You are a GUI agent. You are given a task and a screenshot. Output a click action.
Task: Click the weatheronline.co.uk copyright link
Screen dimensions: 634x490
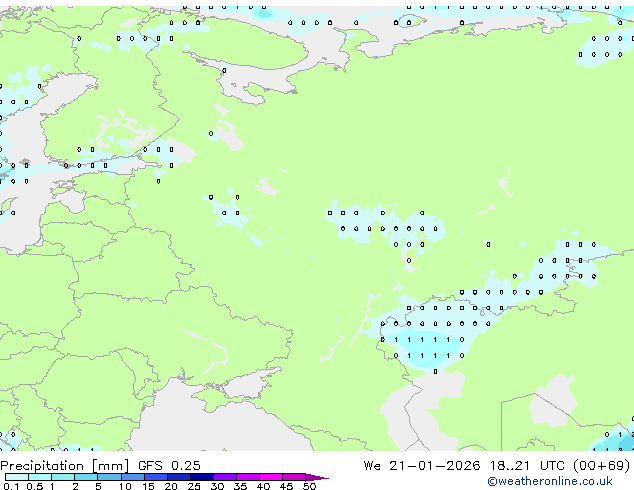tap(550, 481)
